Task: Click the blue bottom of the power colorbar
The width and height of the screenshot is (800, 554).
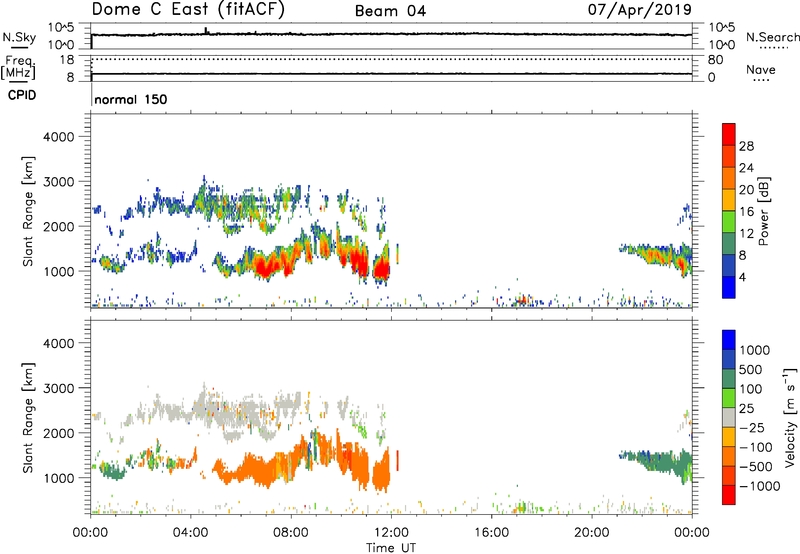Action: click(729, 287)
